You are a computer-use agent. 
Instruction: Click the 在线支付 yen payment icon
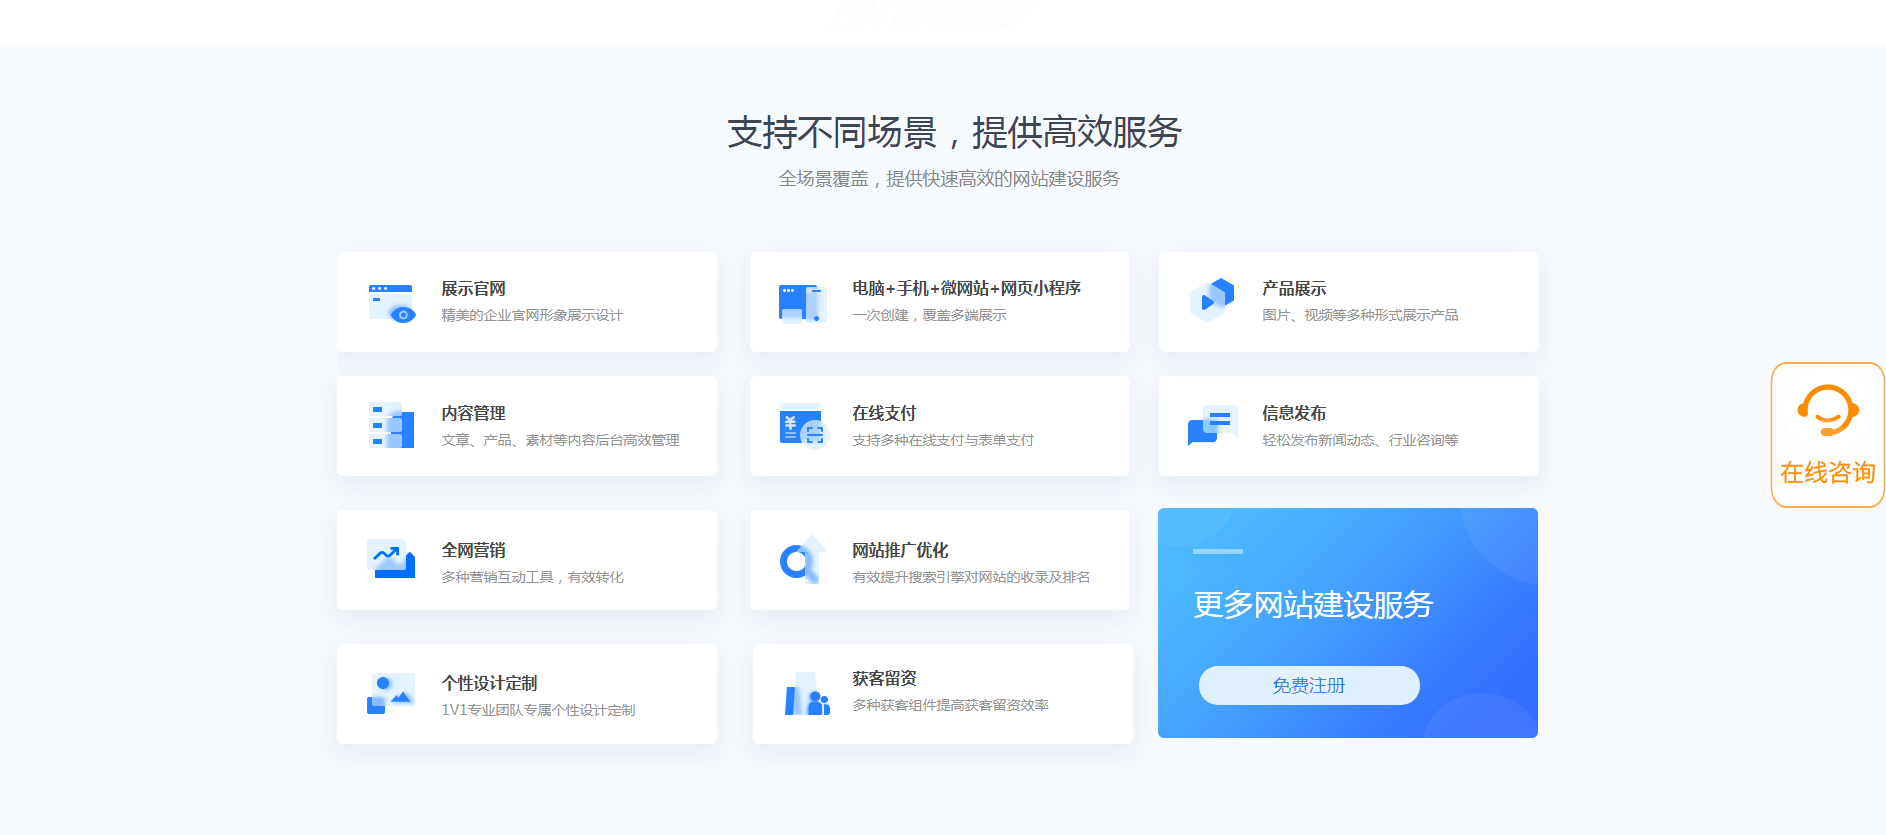click(x=803, y=426)
